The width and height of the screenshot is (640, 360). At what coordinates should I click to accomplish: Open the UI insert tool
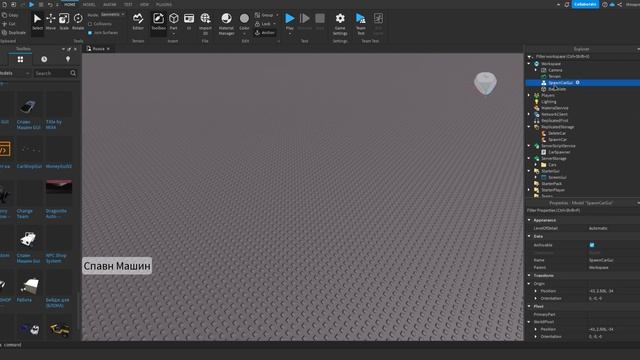pyautogui.click(x=189, y=22)
